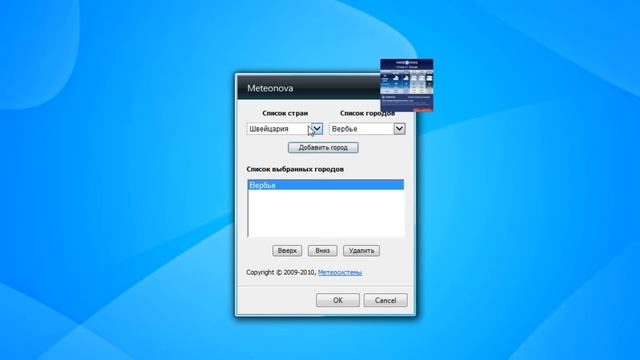Click the Вербье city combo field

(x=367, y=129)
